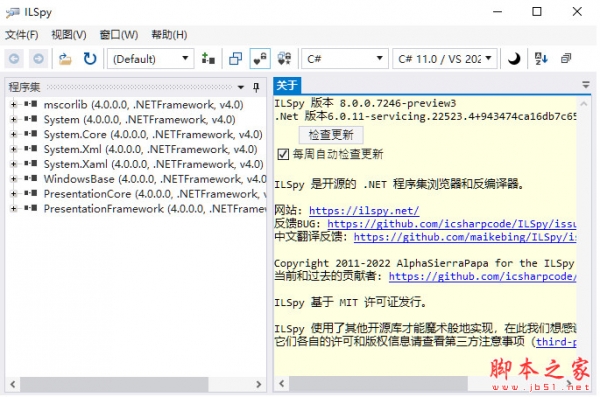Open the 反馈BUG github issues link

pos(452,224)
